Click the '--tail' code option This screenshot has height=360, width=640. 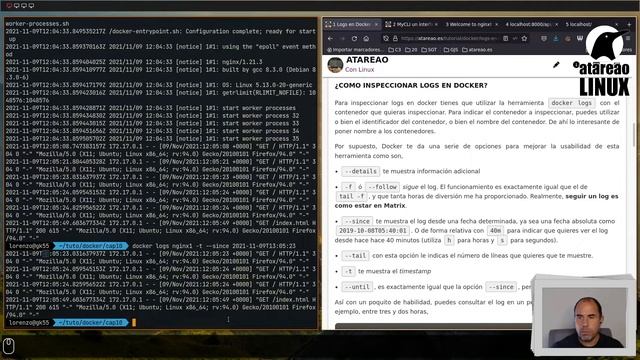point(355,256)
